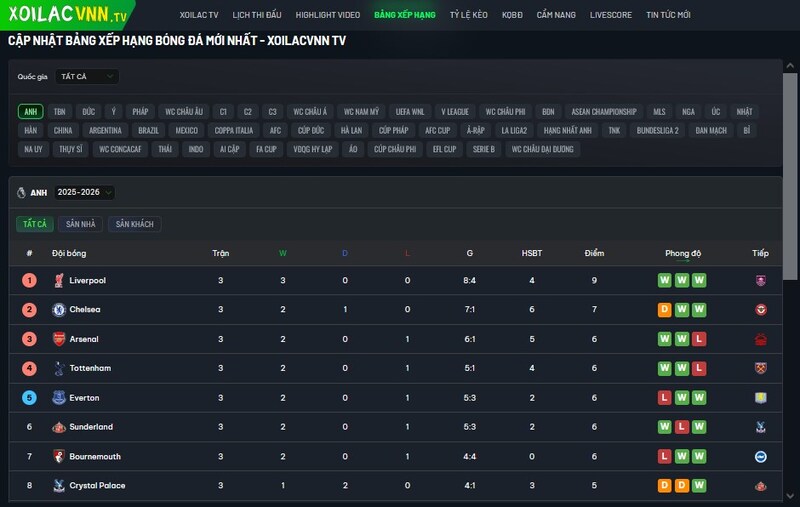Open next opponent crest in Tottenham row

coord(761,368)
